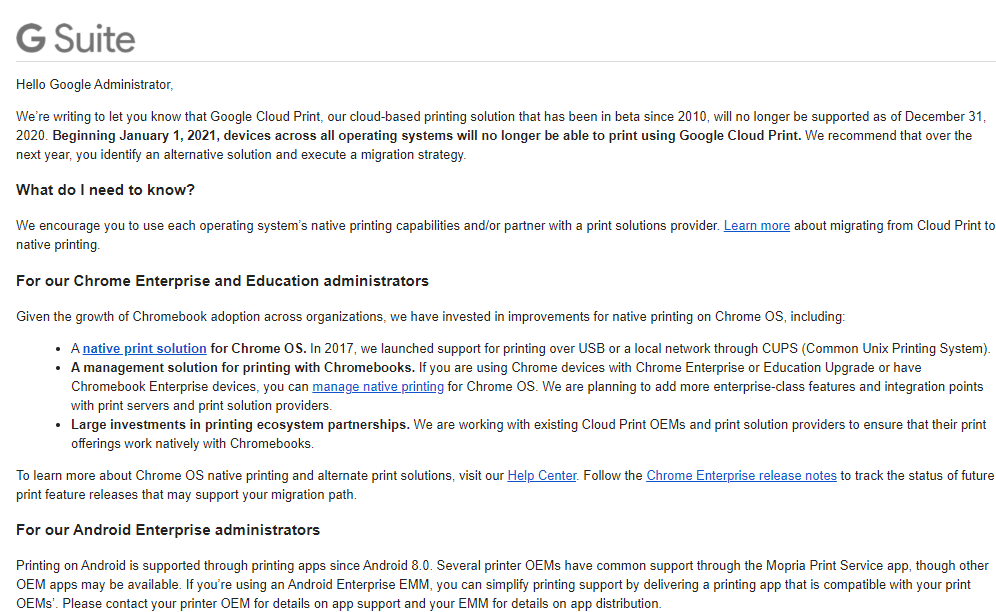Viewport: 996px width, 612px height.
Task: Visit the "Help Center" link
Action: [542, 475]
